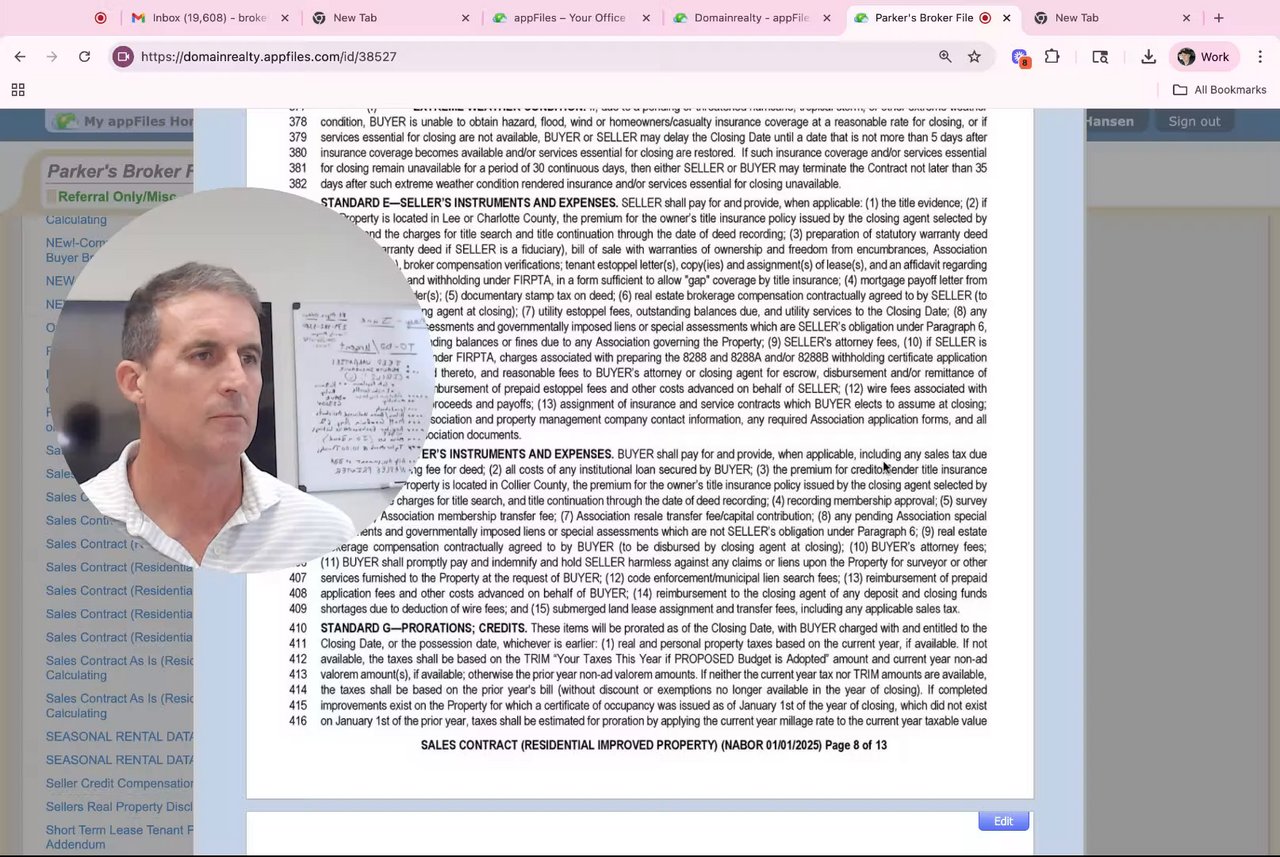Open Short Term Lease Tenant Addendum link

click(119, 837)
